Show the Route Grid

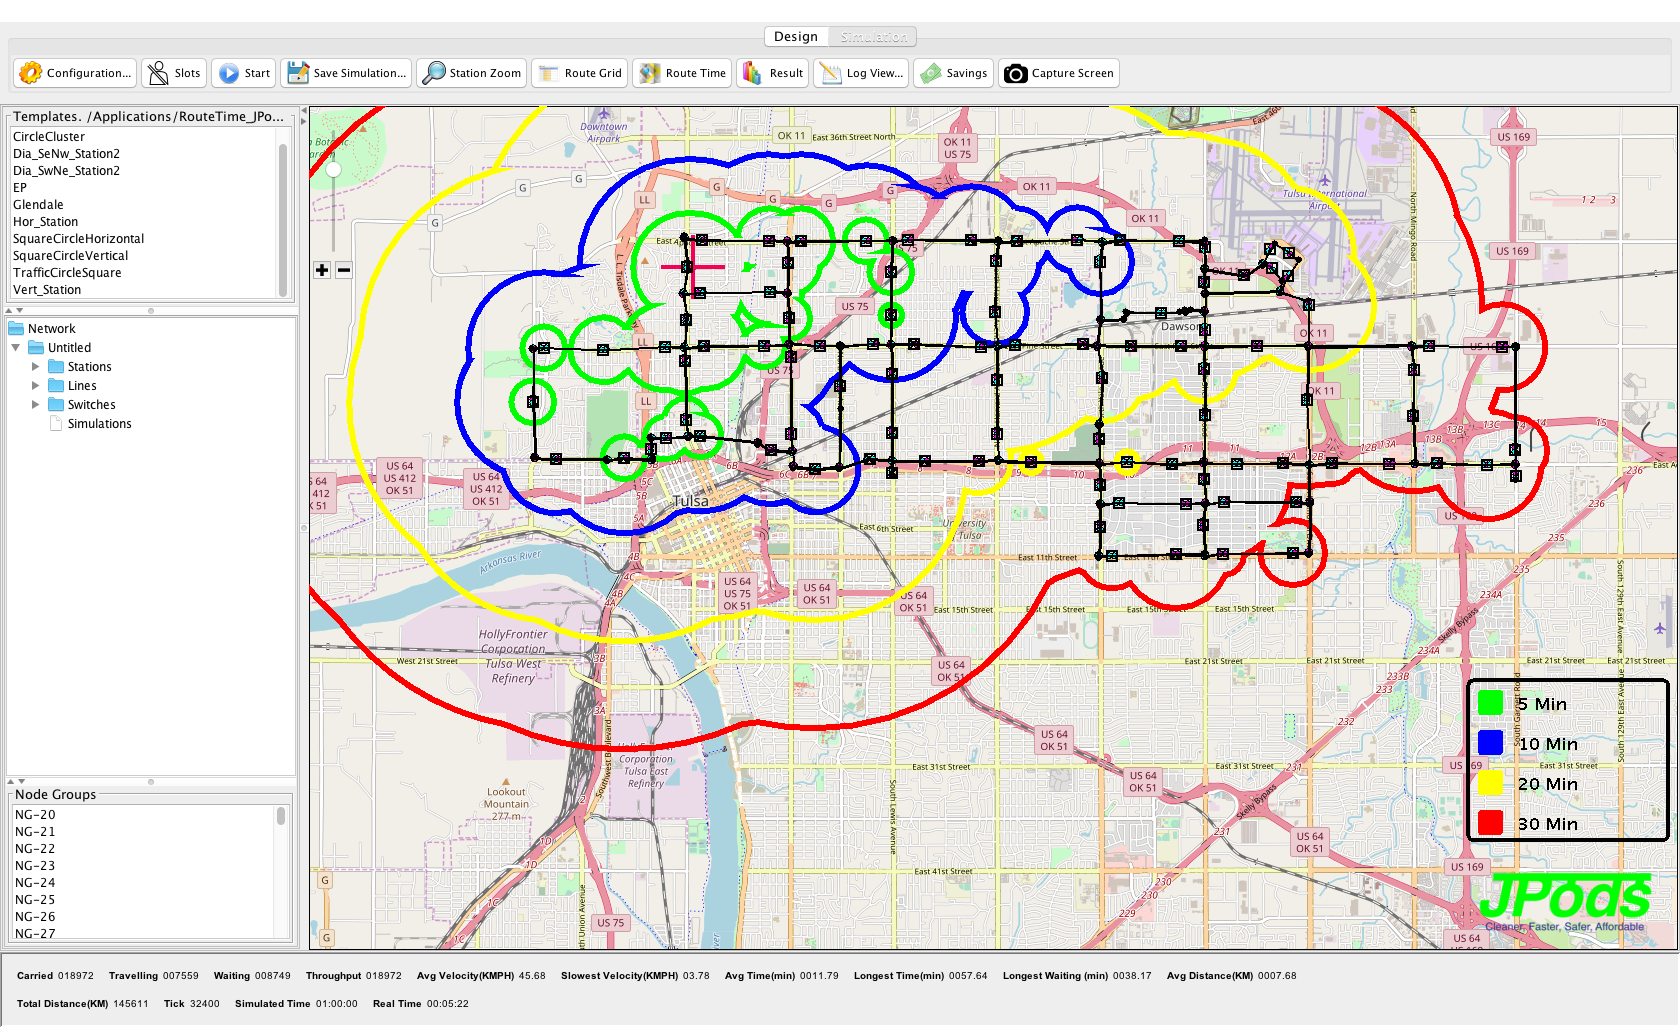point(580,73)
